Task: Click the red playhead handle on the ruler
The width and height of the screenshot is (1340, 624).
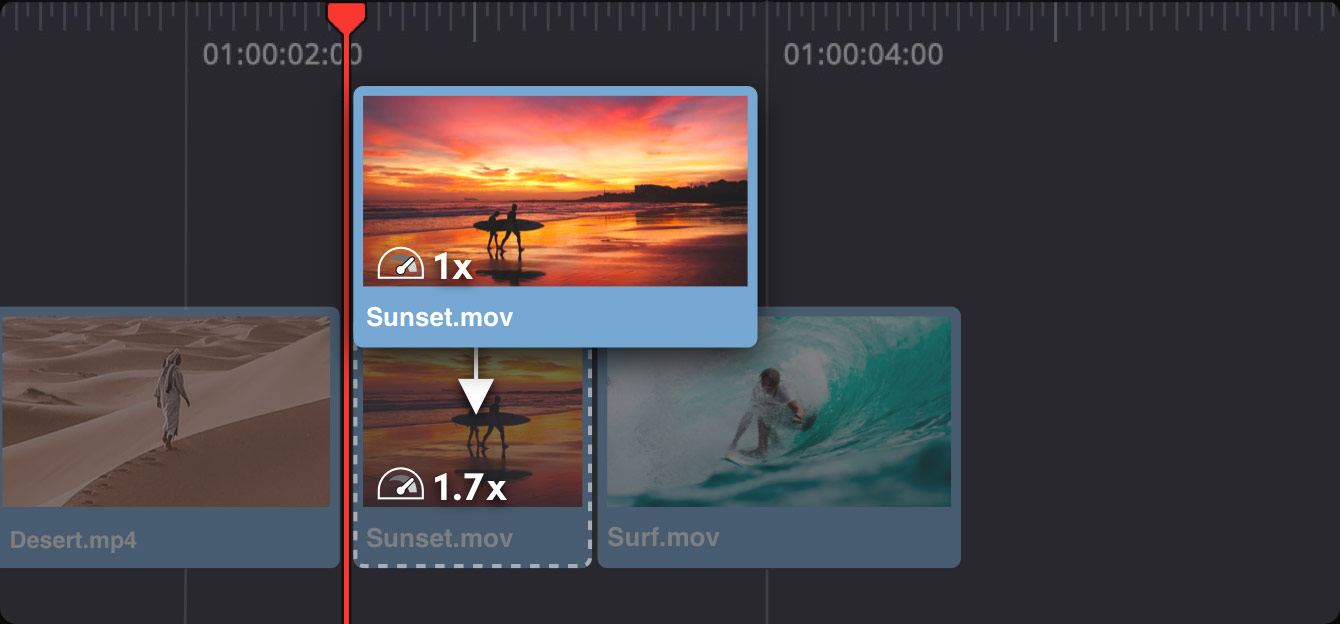Action: coord(347,14)
